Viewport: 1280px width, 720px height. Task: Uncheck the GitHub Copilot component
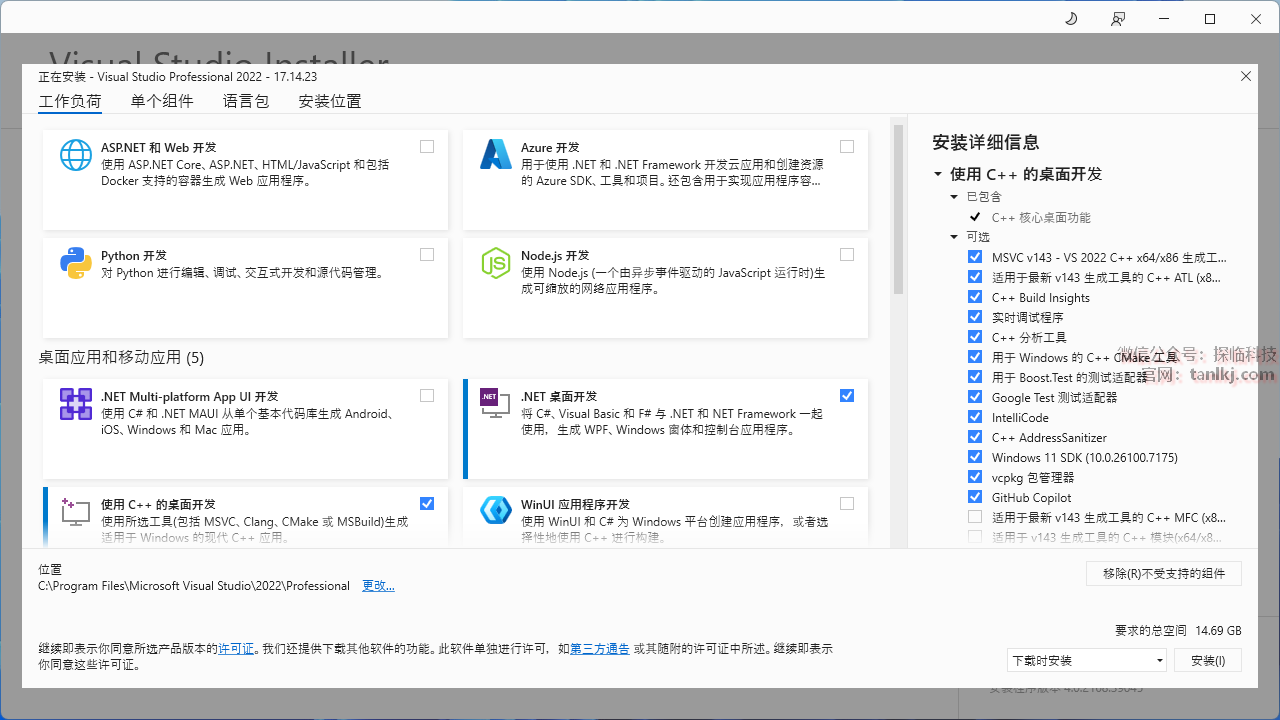coord(975,497)
